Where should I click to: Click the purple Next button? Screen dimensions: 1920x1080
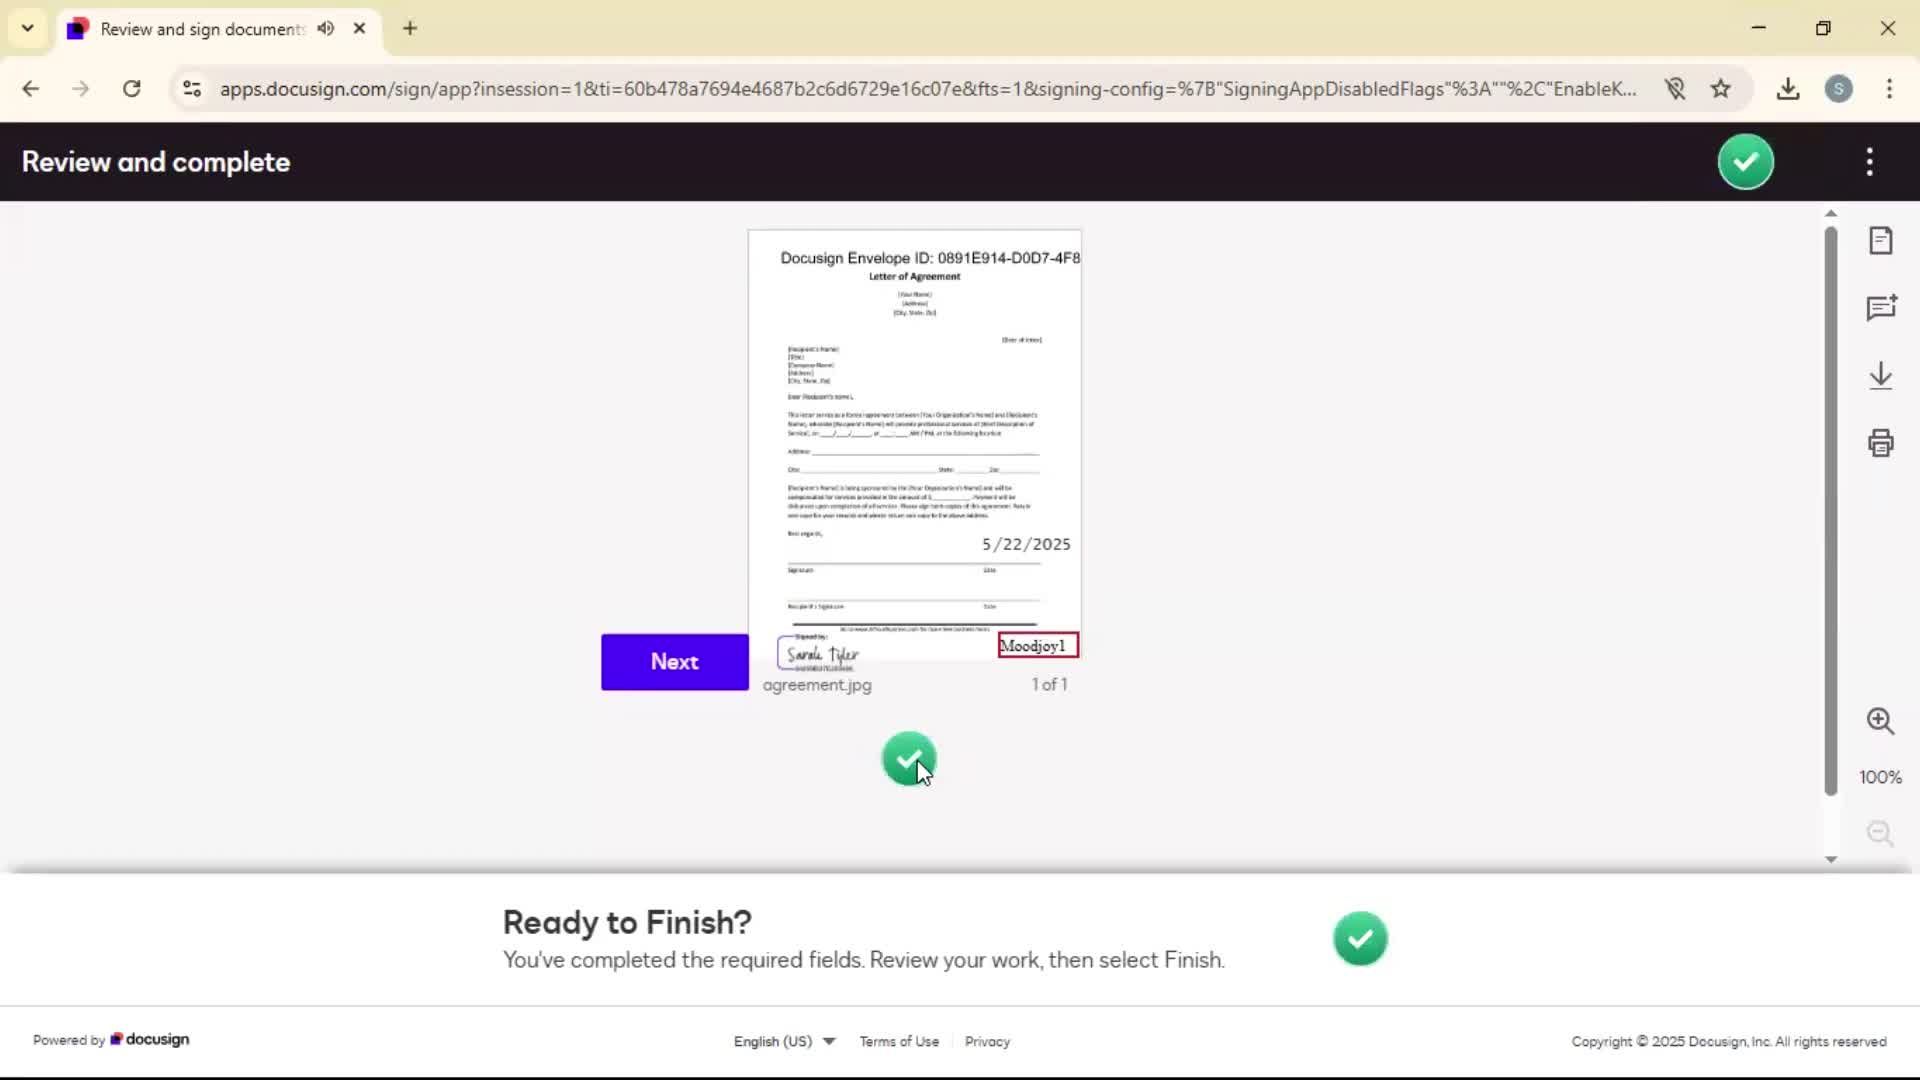675,662
